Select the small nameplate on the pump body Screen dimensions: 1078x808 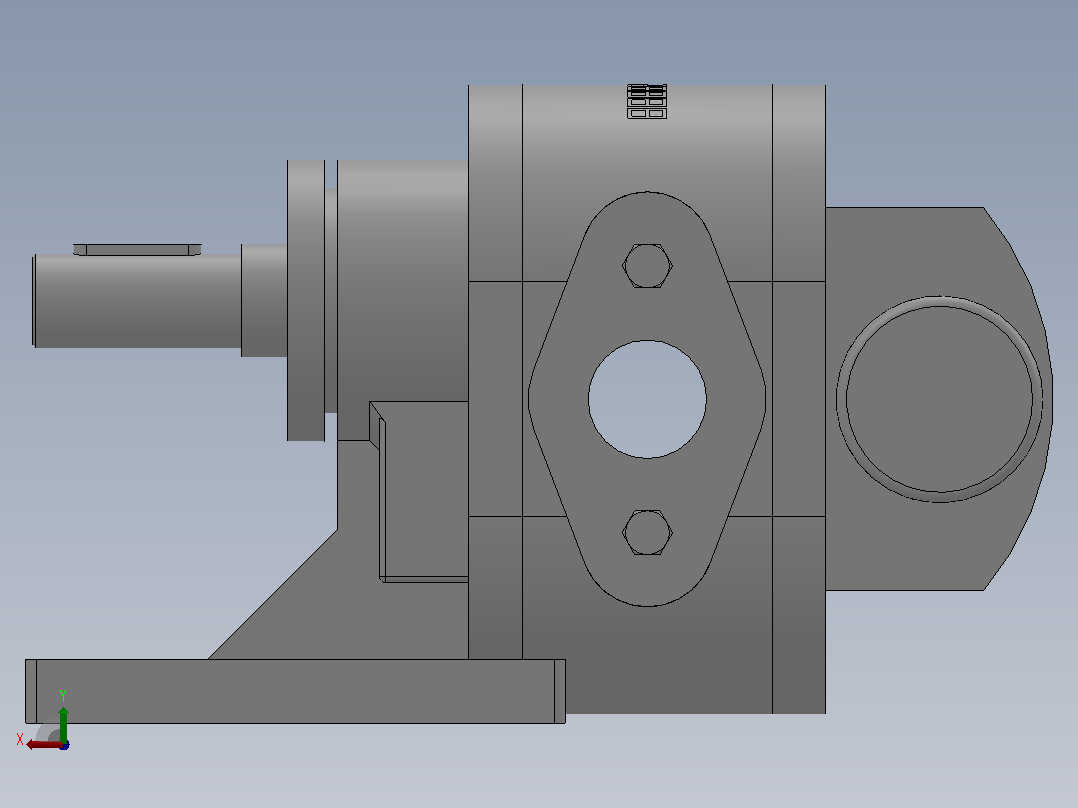pos(647,101)
